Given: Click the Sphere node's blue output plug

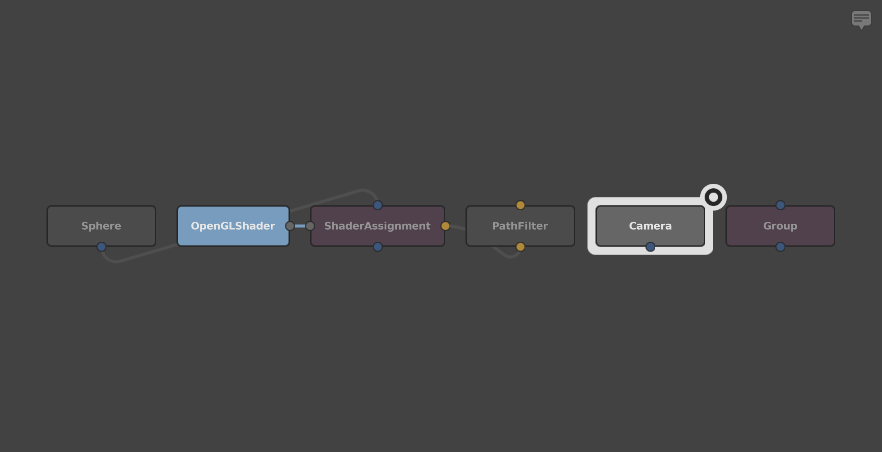Looking at the screenshot, I should click(101, 247).
